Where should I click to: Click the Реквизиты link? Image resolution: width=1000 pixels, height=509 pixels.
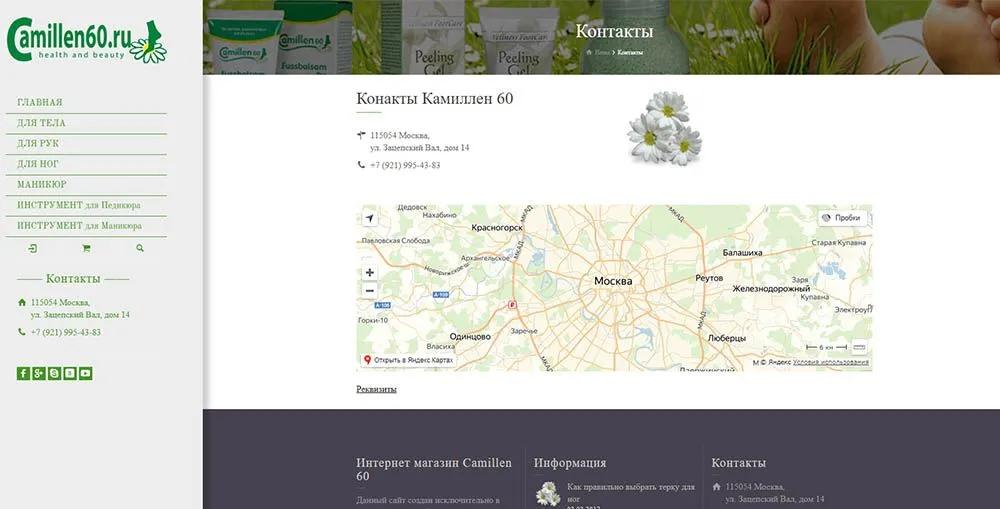[376, 389]
